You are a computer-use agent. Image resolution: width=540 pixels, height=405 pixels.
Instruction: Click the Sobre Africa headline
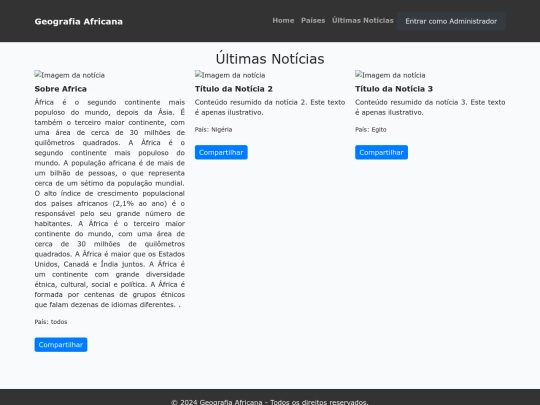[61, 89]
